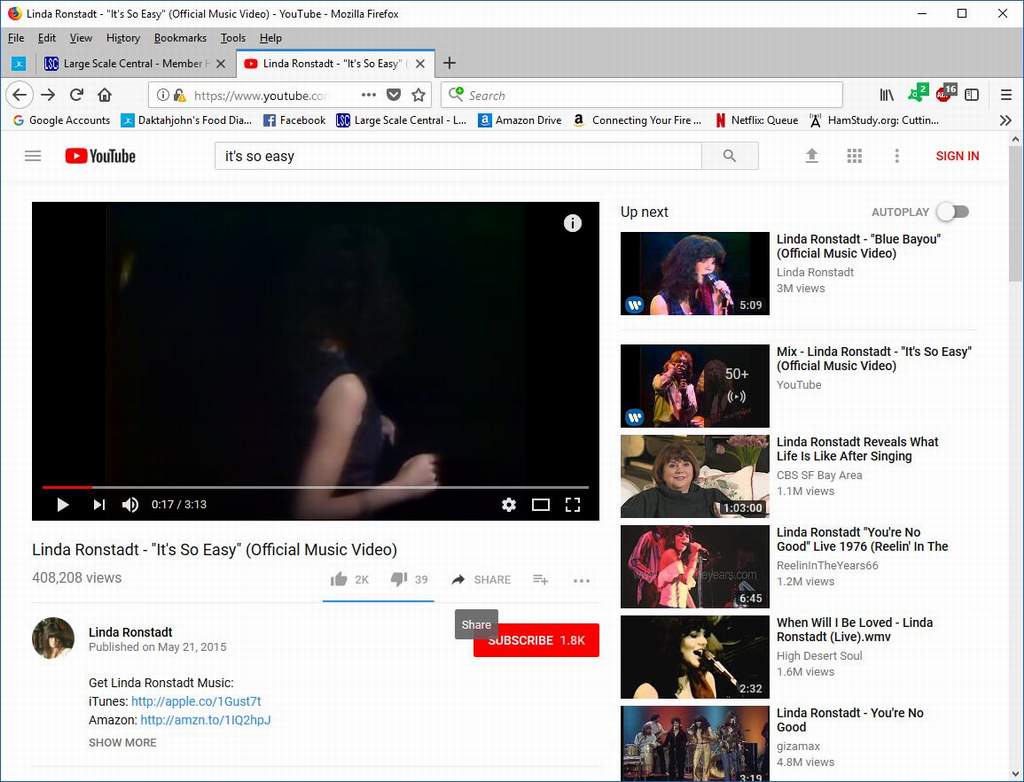Screen dimensions: 1024x782
Task: Save page to Pocket
Action: point(393,95)
